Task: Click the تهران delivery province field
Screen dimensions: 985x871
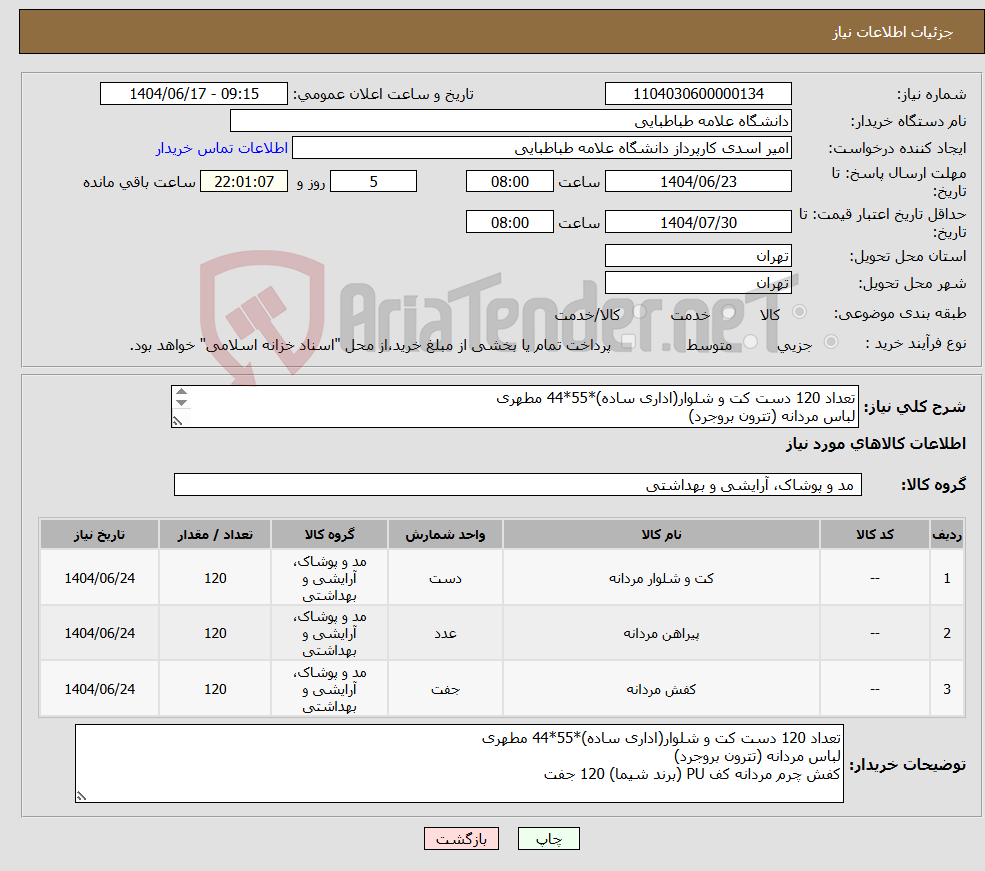Action: (698, 256)
